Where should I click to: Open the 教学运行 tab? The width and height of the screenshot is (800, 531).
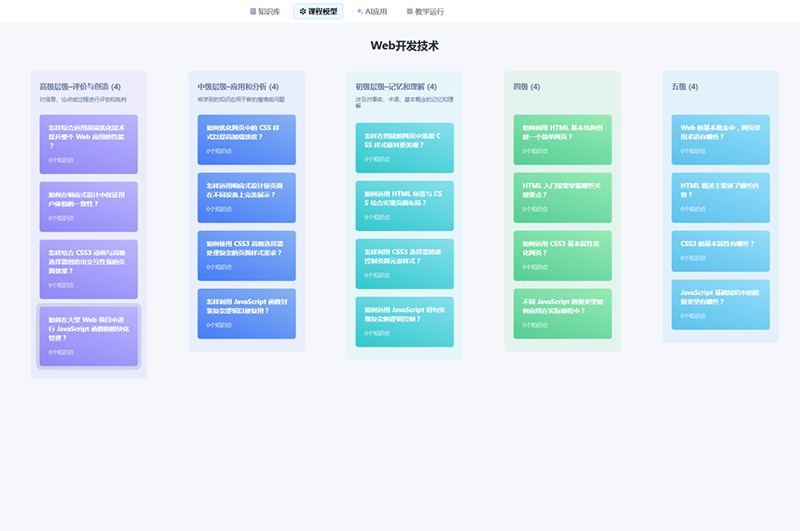(430, 12)
